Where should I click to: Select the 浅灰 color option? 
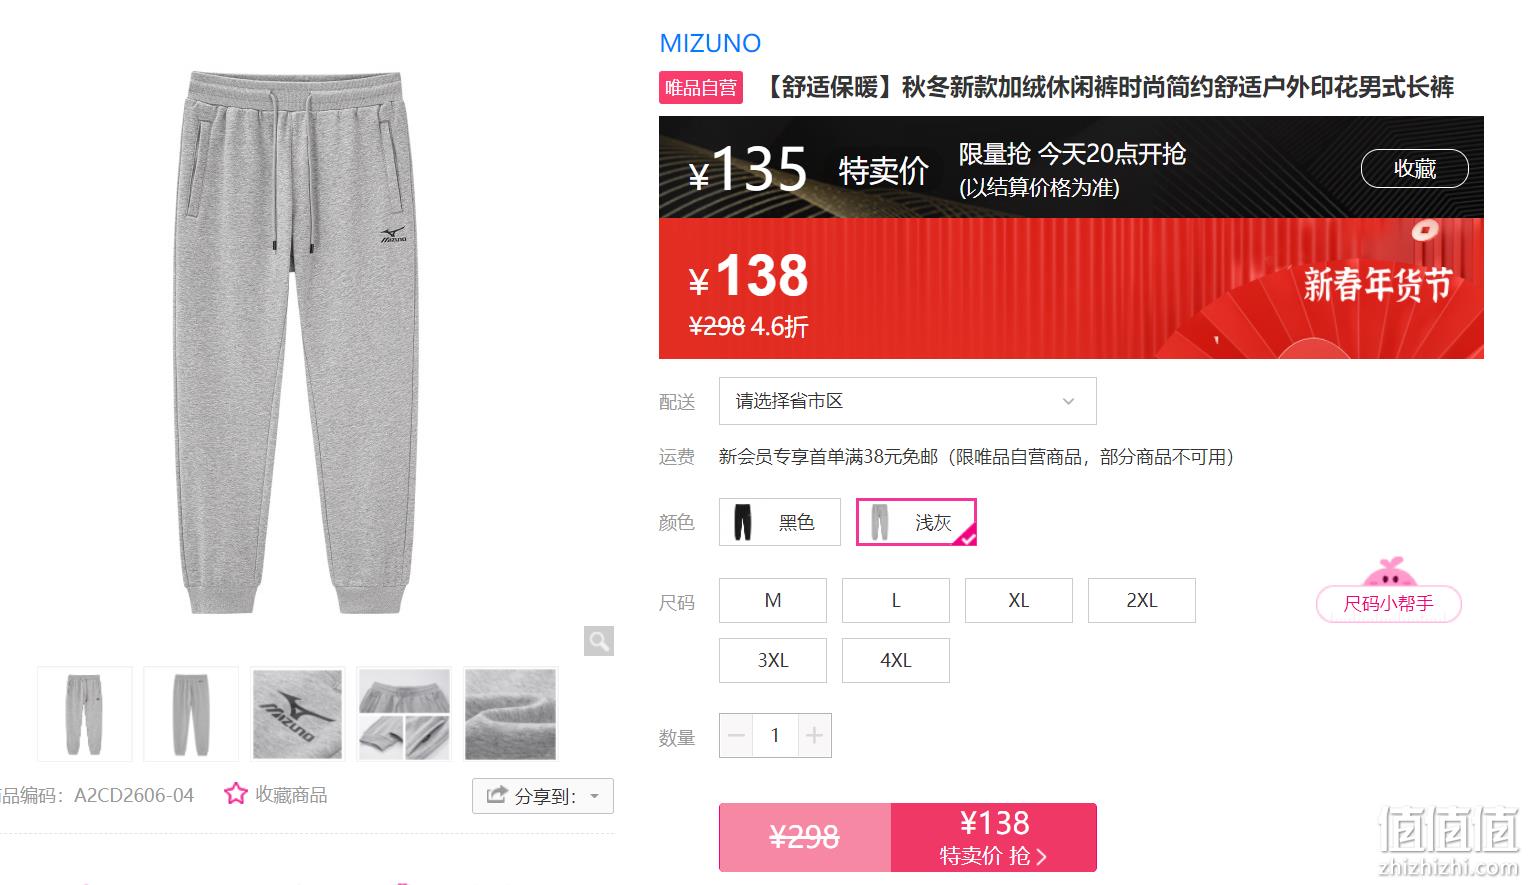click(916, 522)
